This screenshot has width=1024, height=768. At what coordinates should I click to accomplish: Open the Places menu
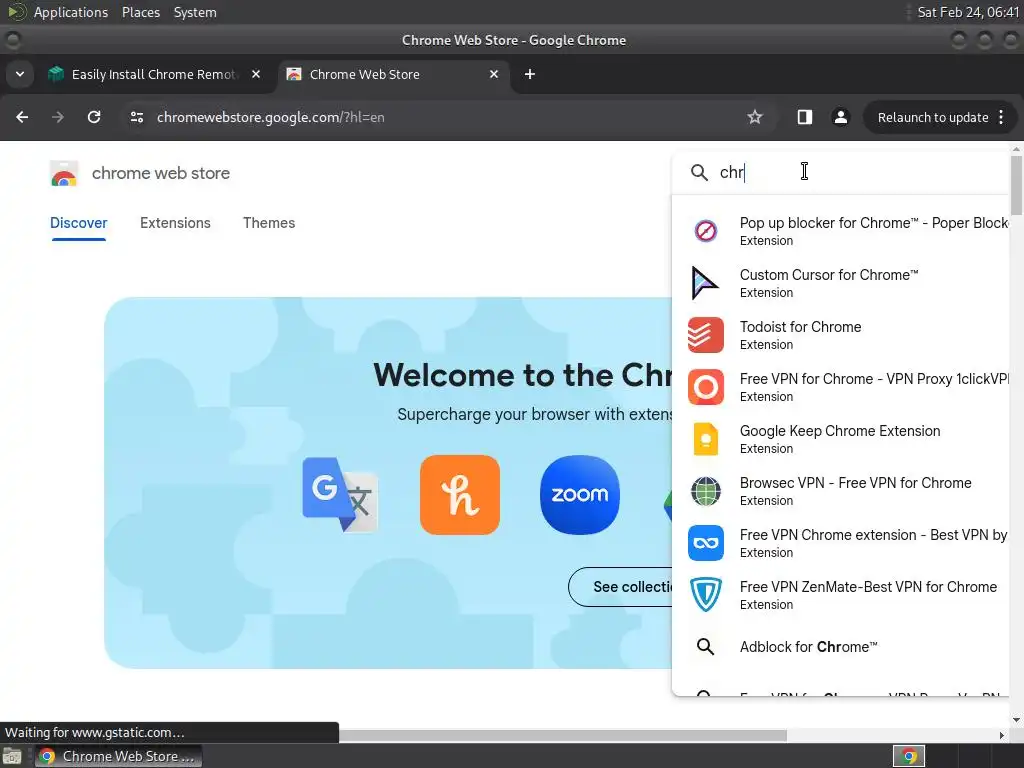(x=140, y=12)
